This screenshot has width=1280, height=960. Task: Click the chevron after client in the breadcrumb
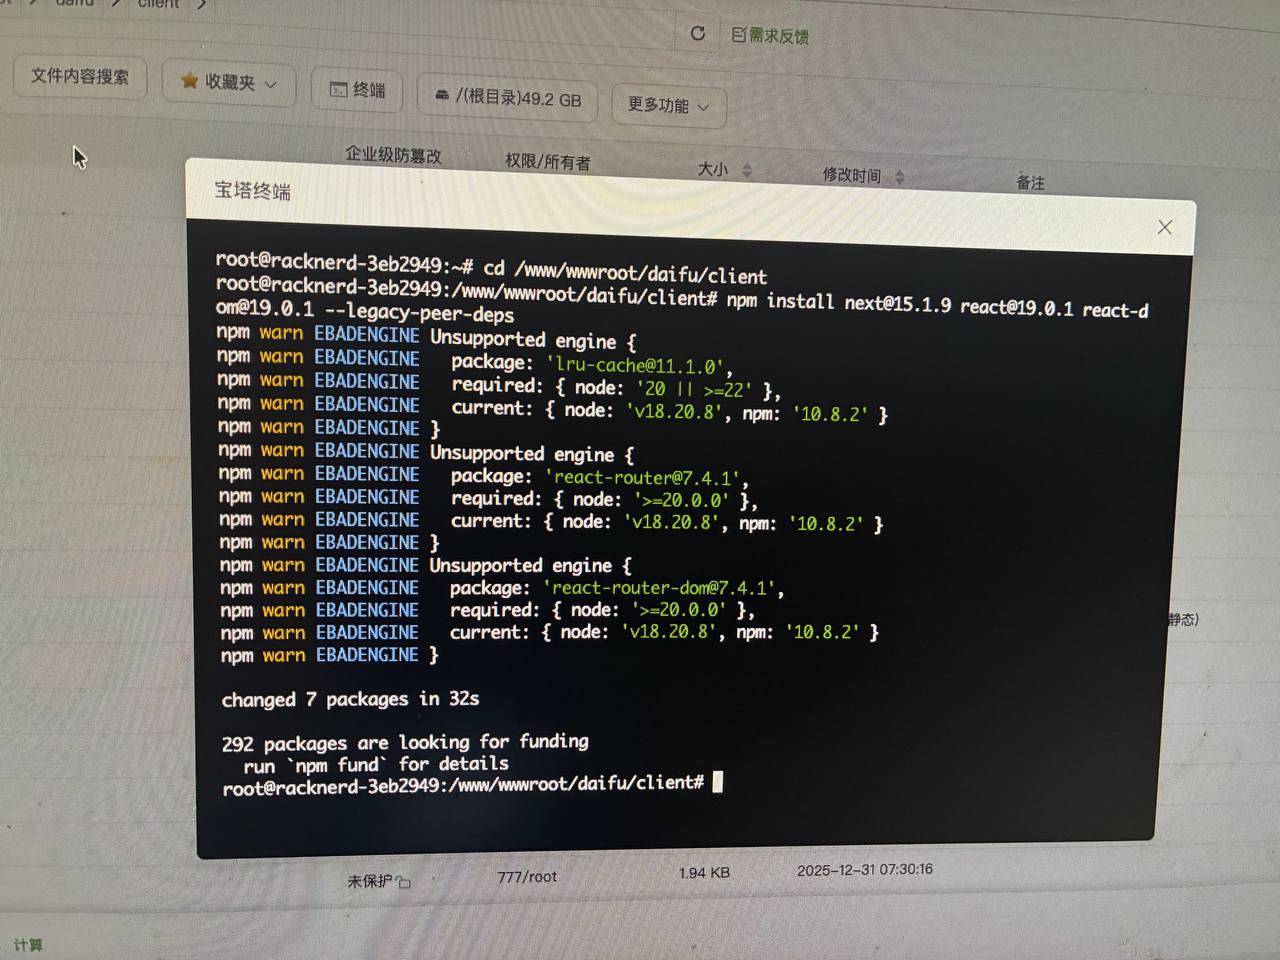[x=202, y=4]
